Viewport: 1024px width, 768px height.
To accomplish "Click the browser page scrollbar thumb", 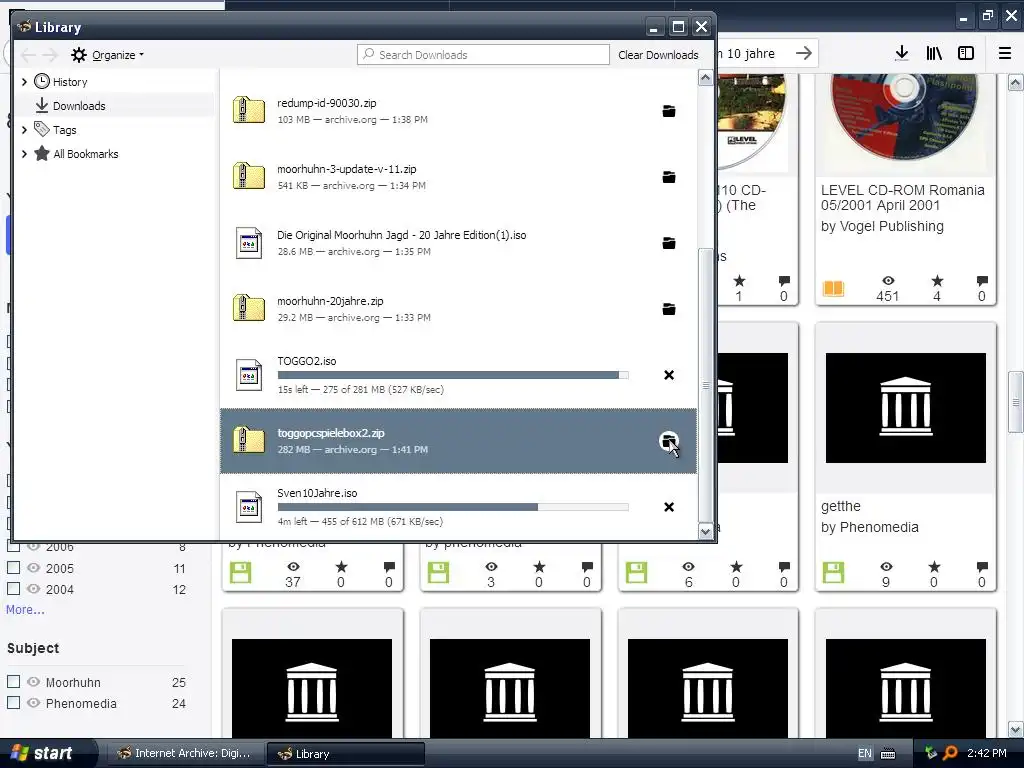I will pos(1016,402).
